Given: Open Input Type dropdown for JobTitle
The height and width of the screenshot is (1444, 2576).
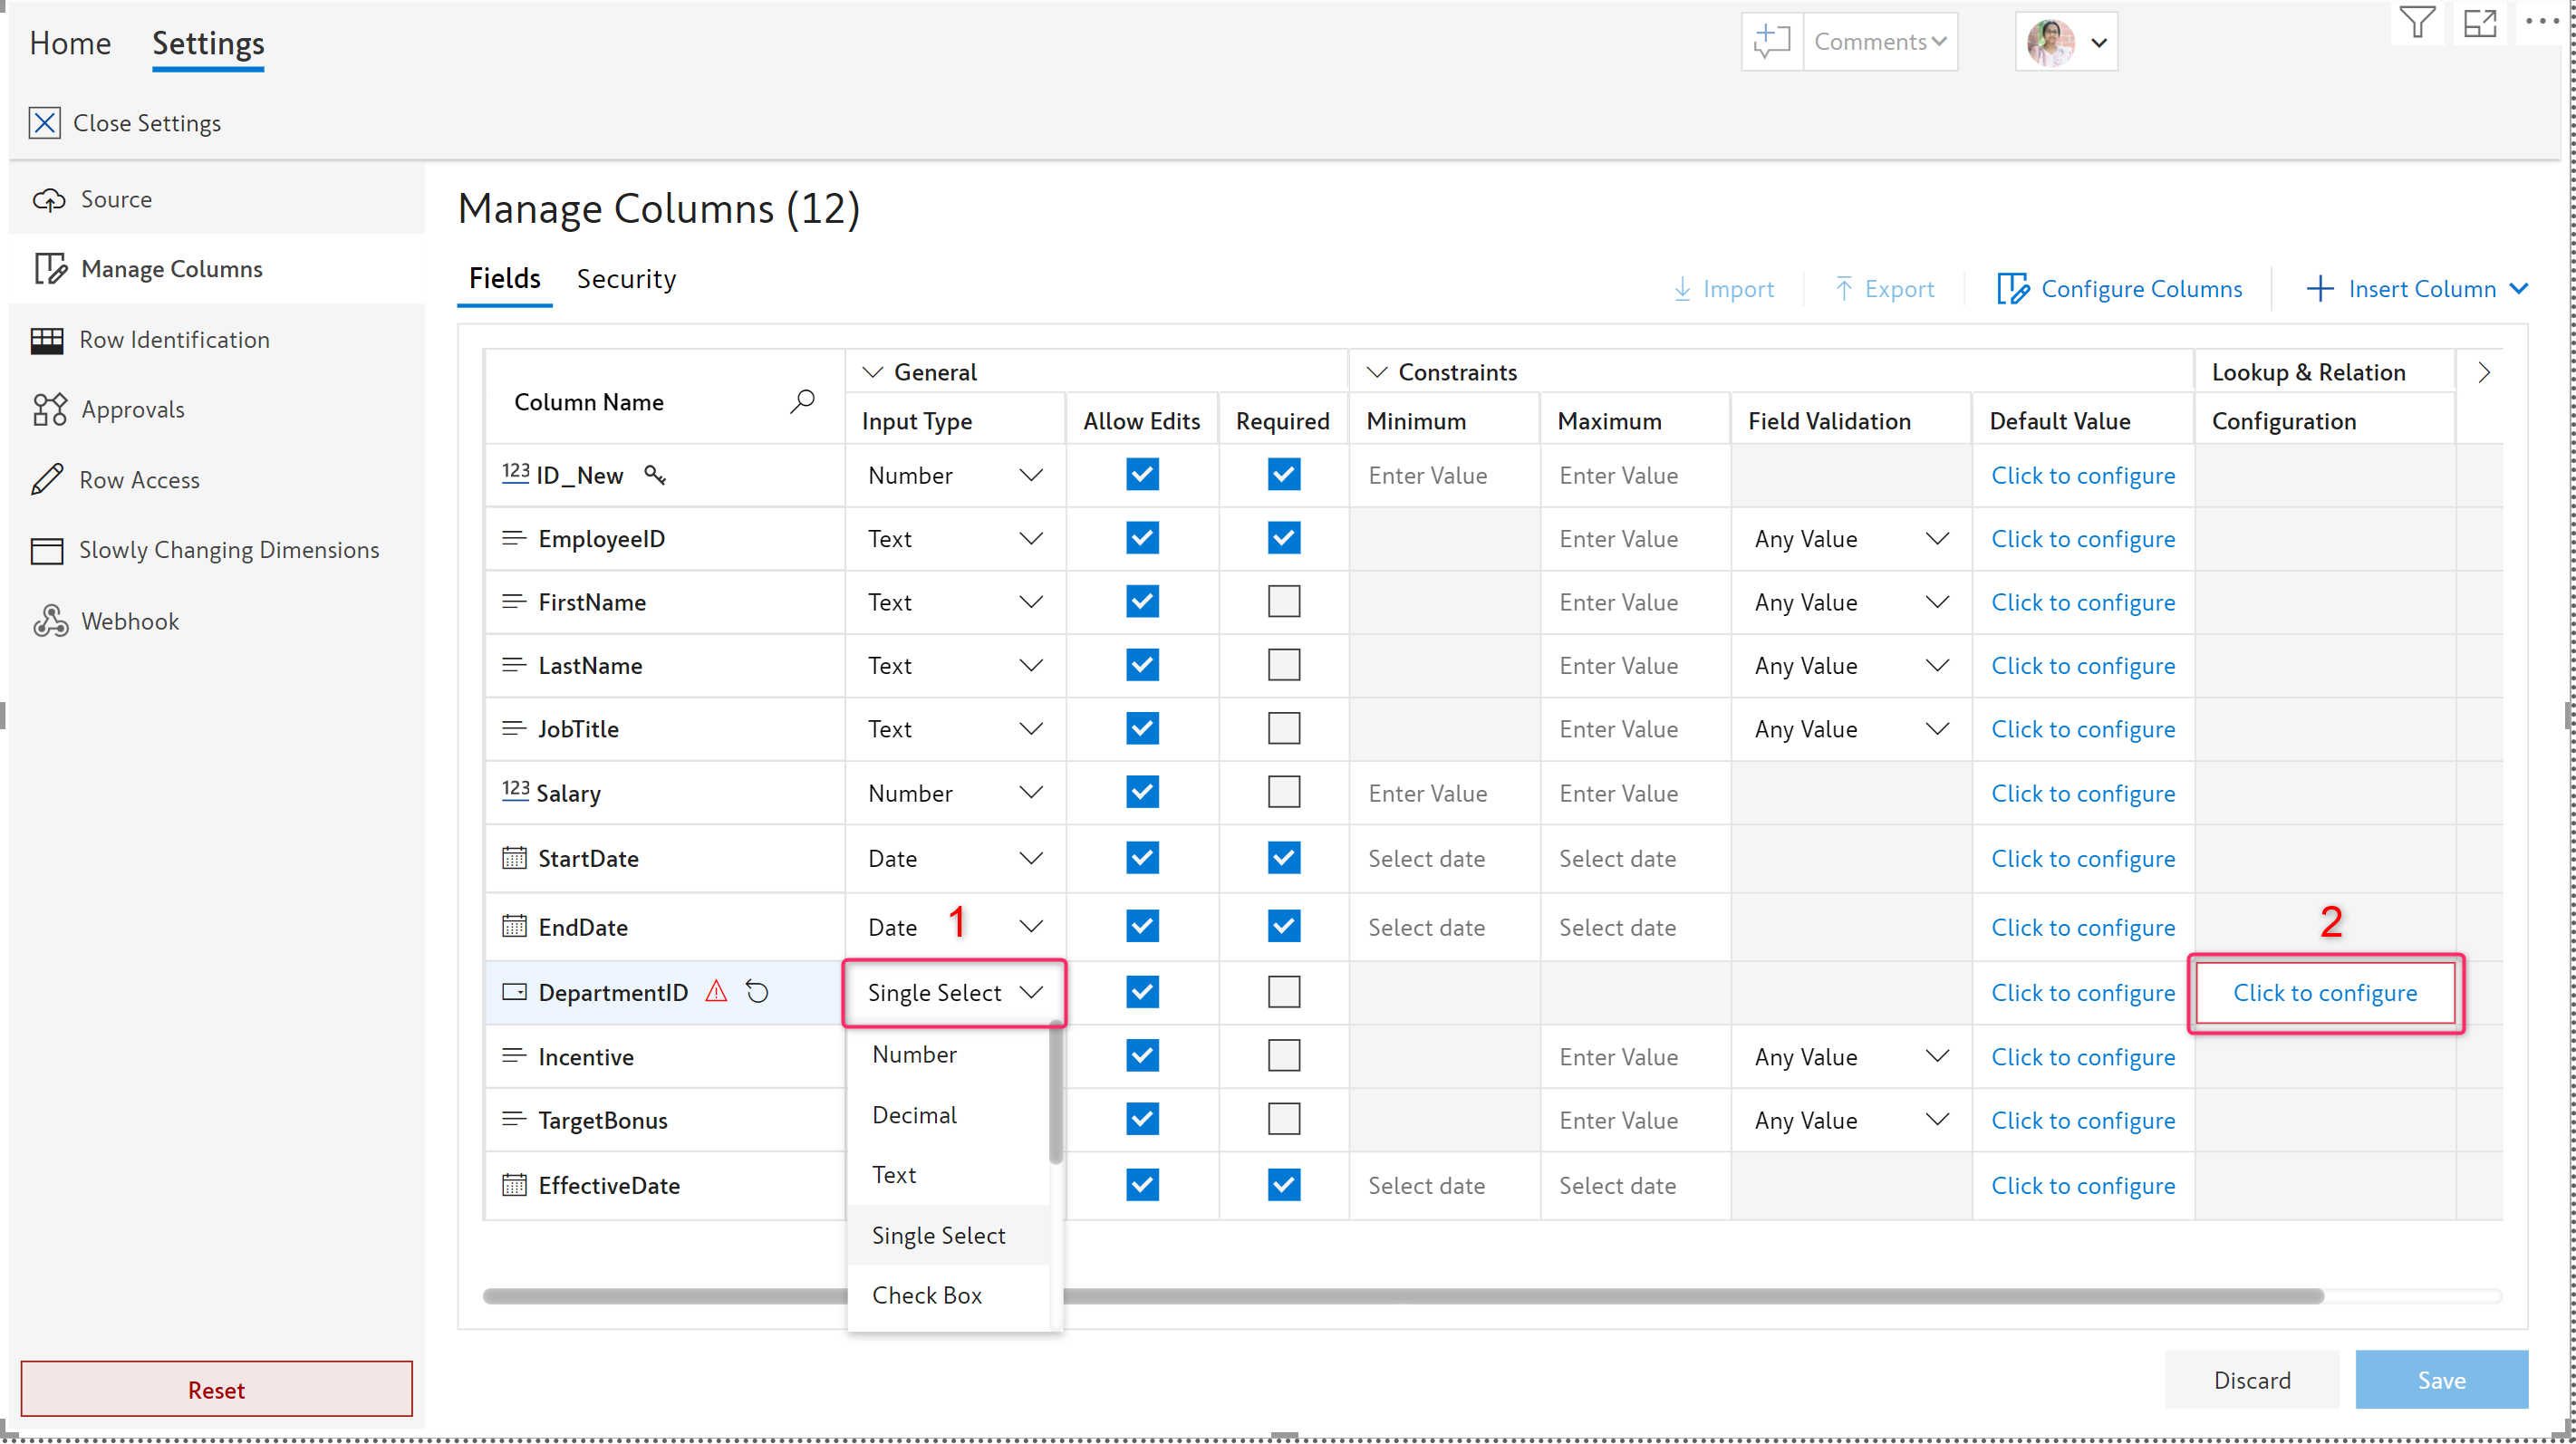Looking at the screenshot, I should [1030, 729].
